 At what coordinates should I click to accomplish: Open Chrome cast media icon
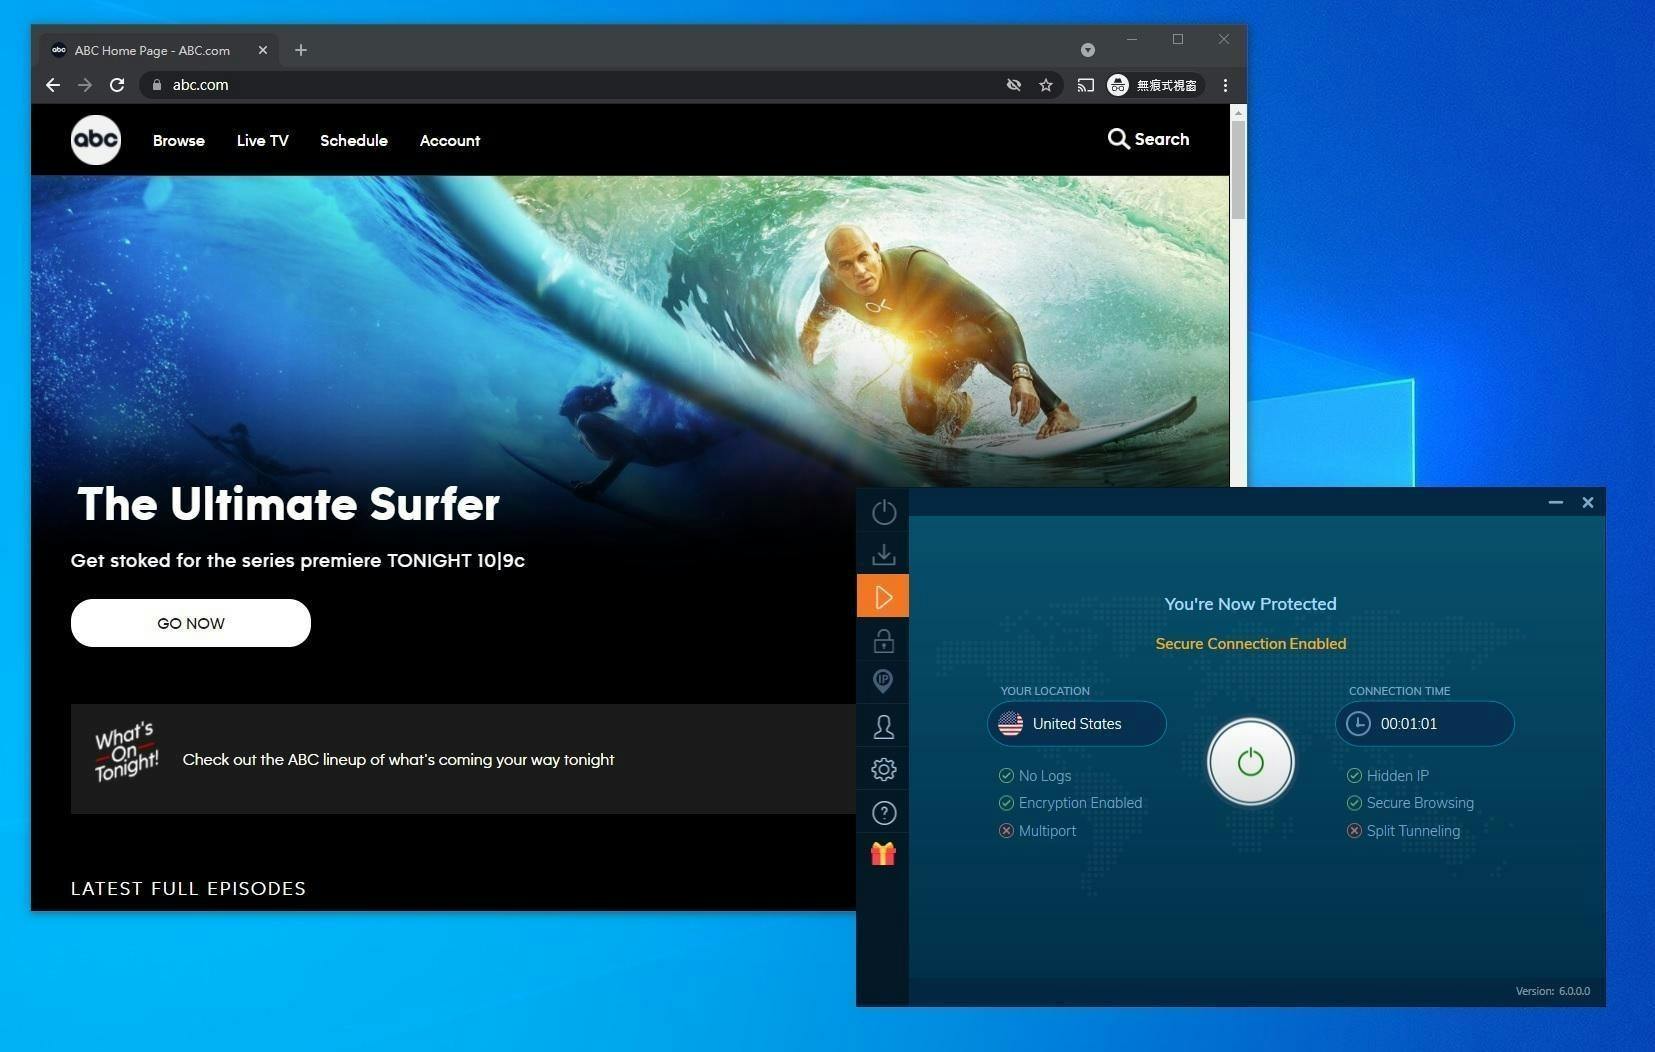1086,85
